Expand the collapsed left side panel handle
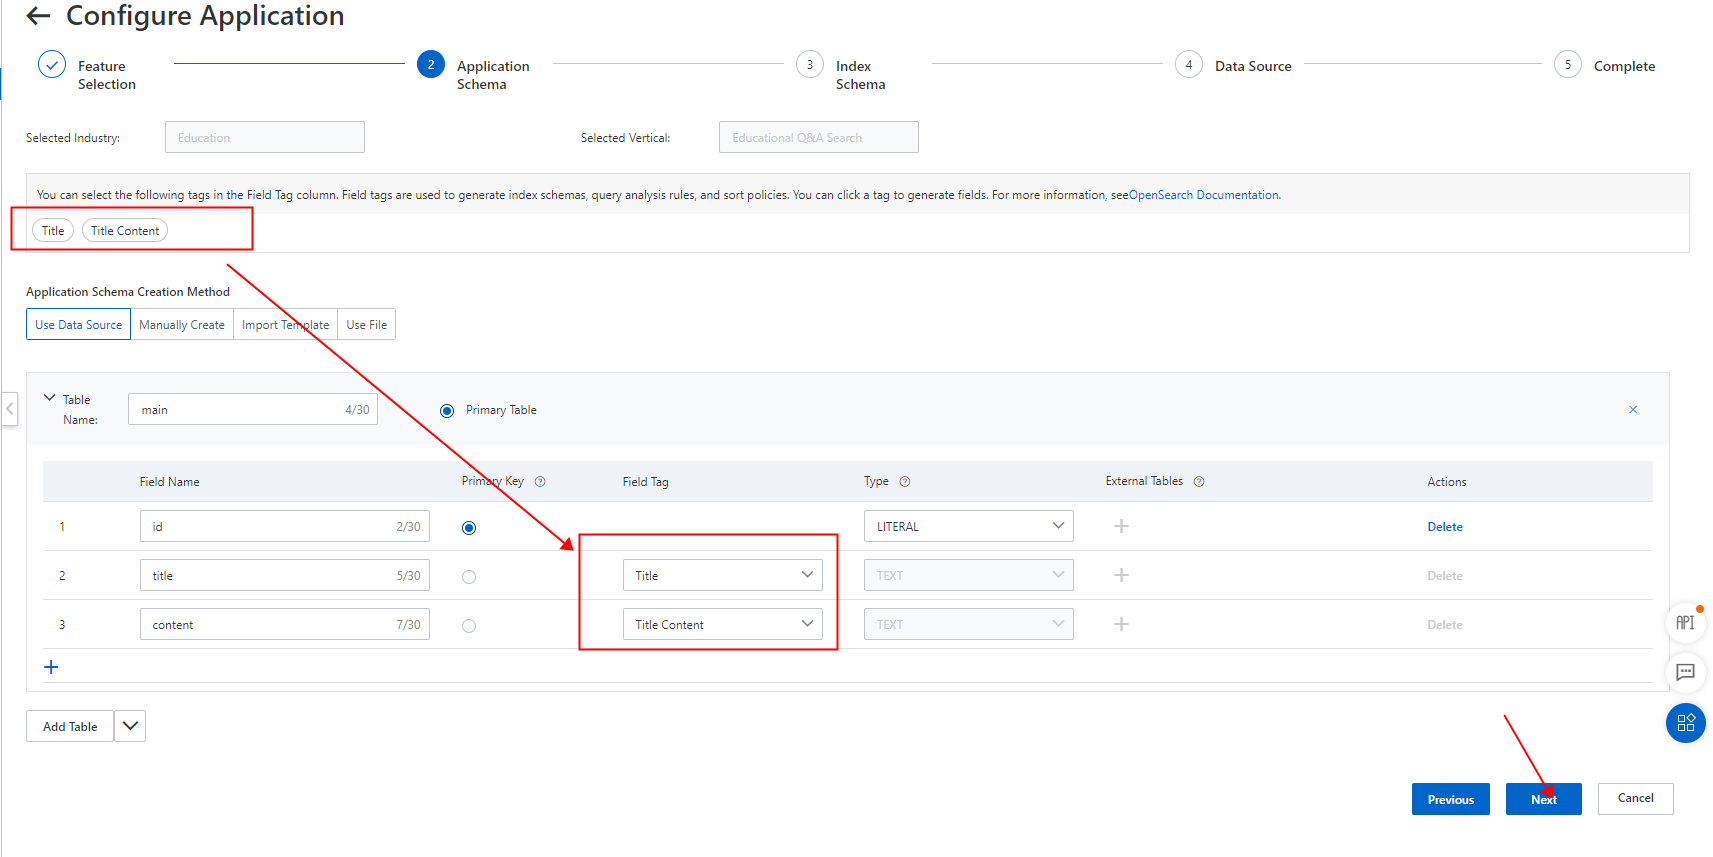This screenshot has width=1713, height=857. pyautogui.click(x=10, y=409)
